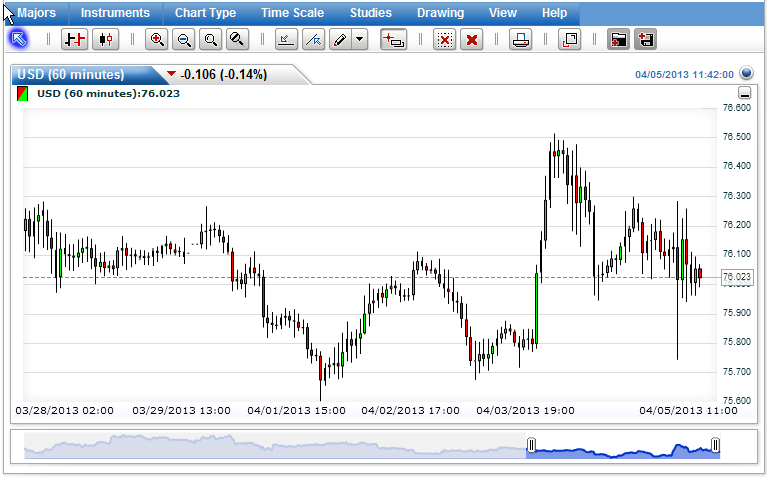The image size is (775, 490).
Task: Click the 76.023 current price label
Action: coord(737,277)
